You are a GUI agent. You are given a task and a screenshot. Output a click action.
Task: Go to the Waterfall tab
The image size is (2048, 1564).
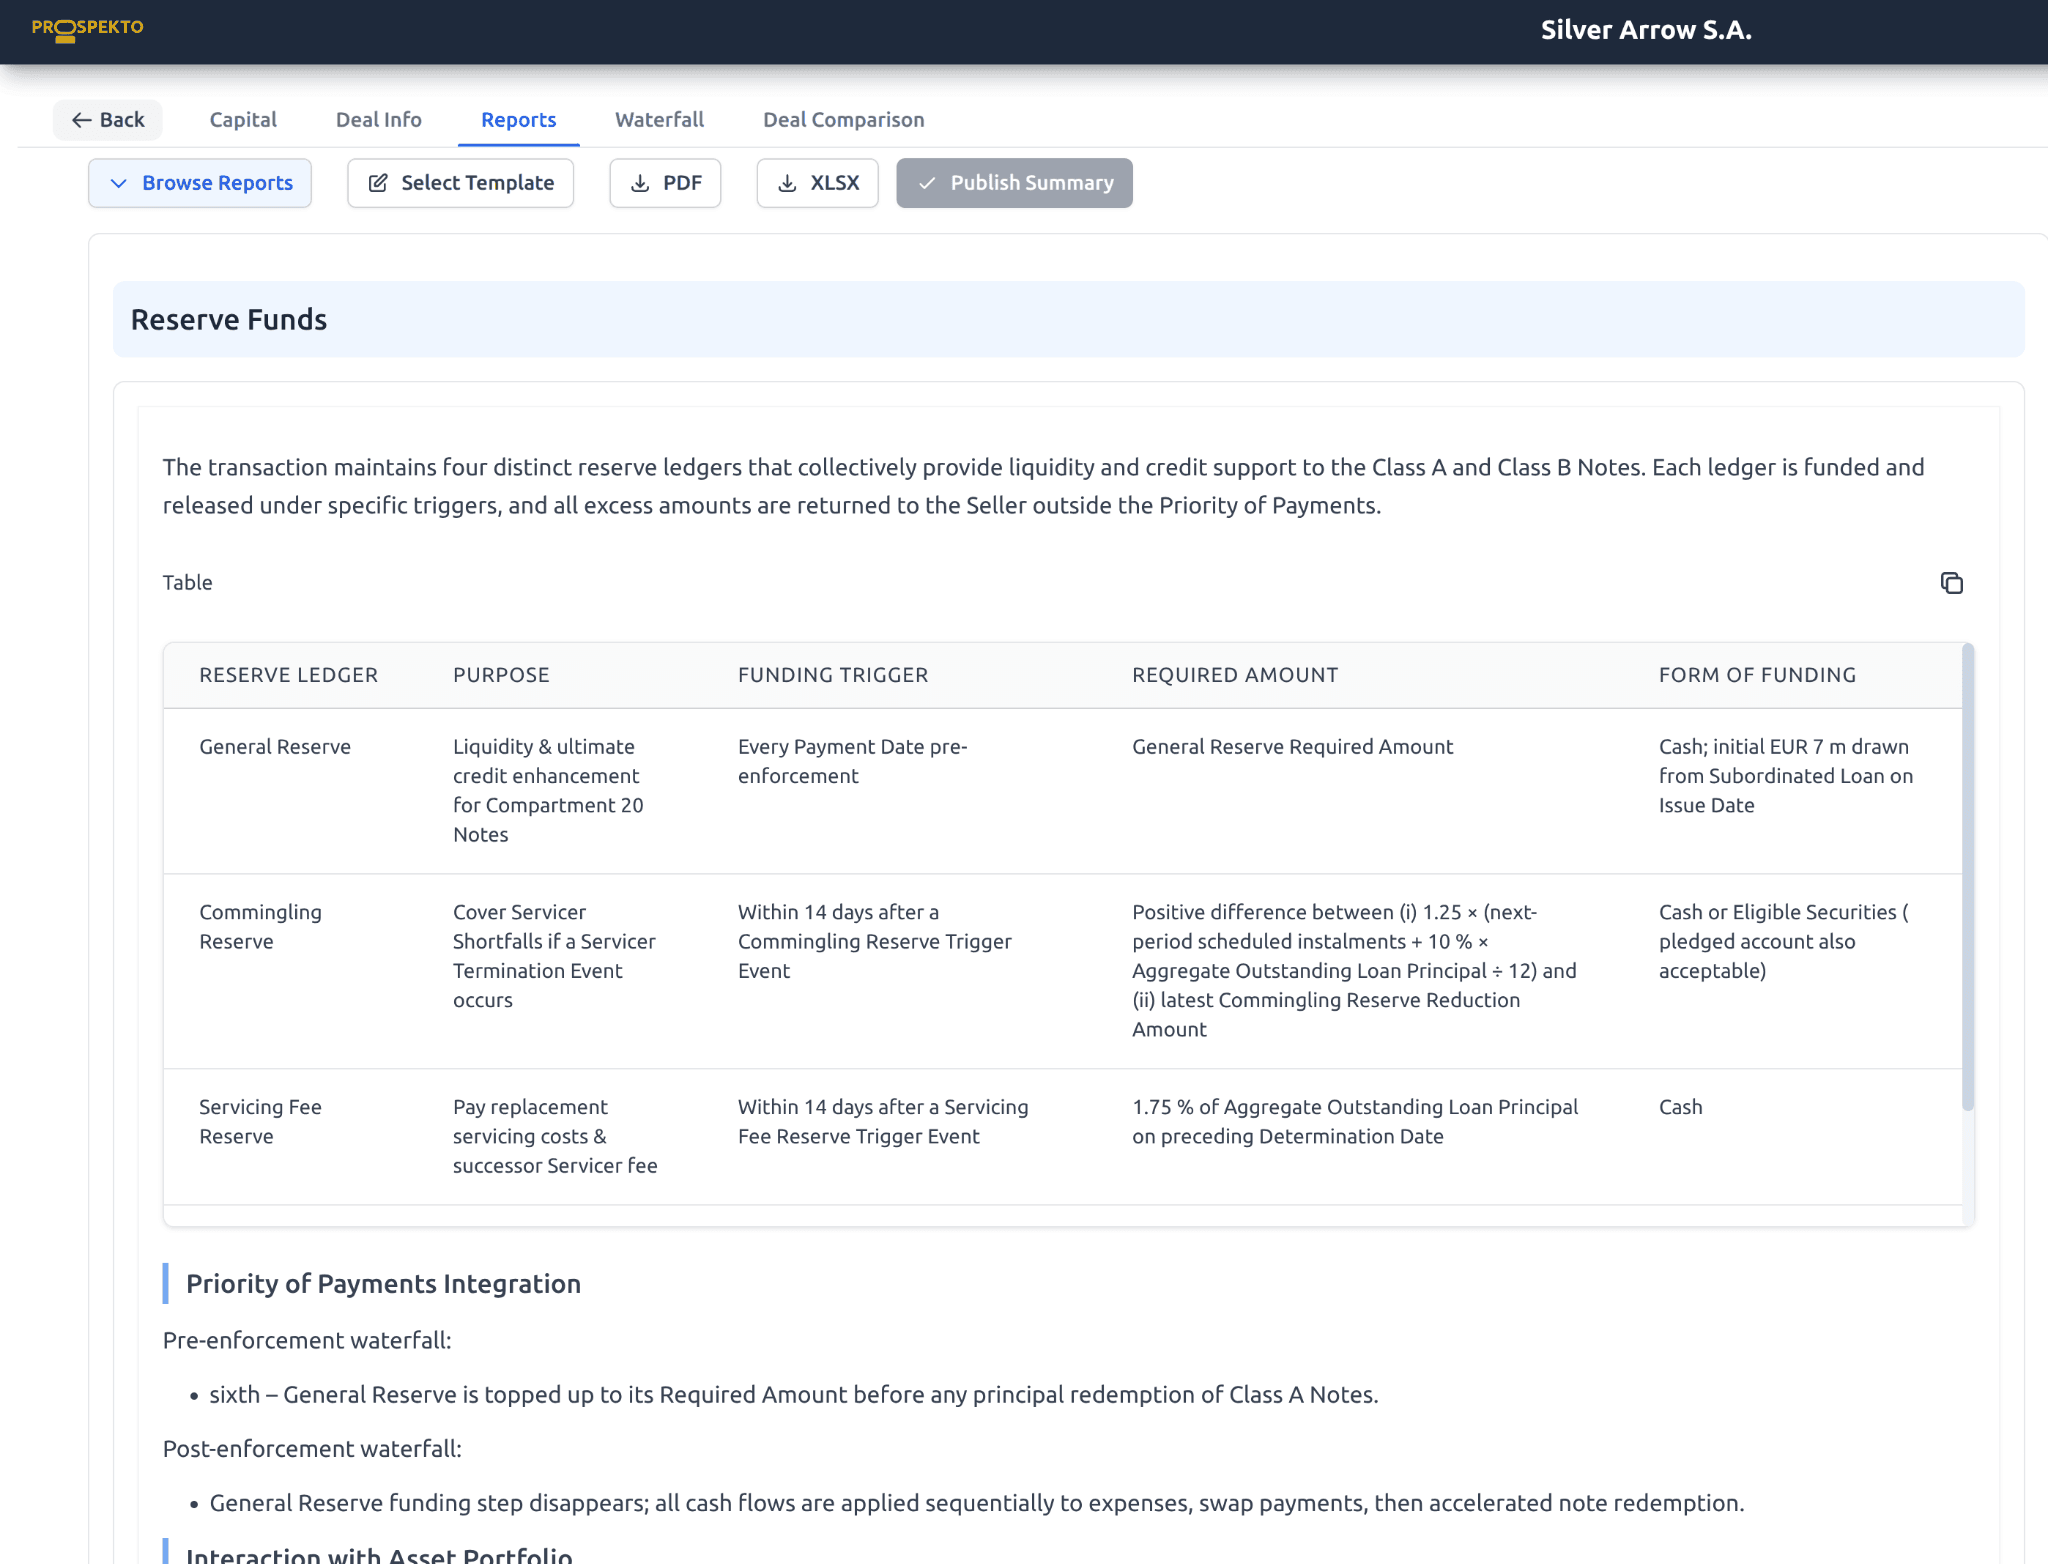tap(659, 120)
